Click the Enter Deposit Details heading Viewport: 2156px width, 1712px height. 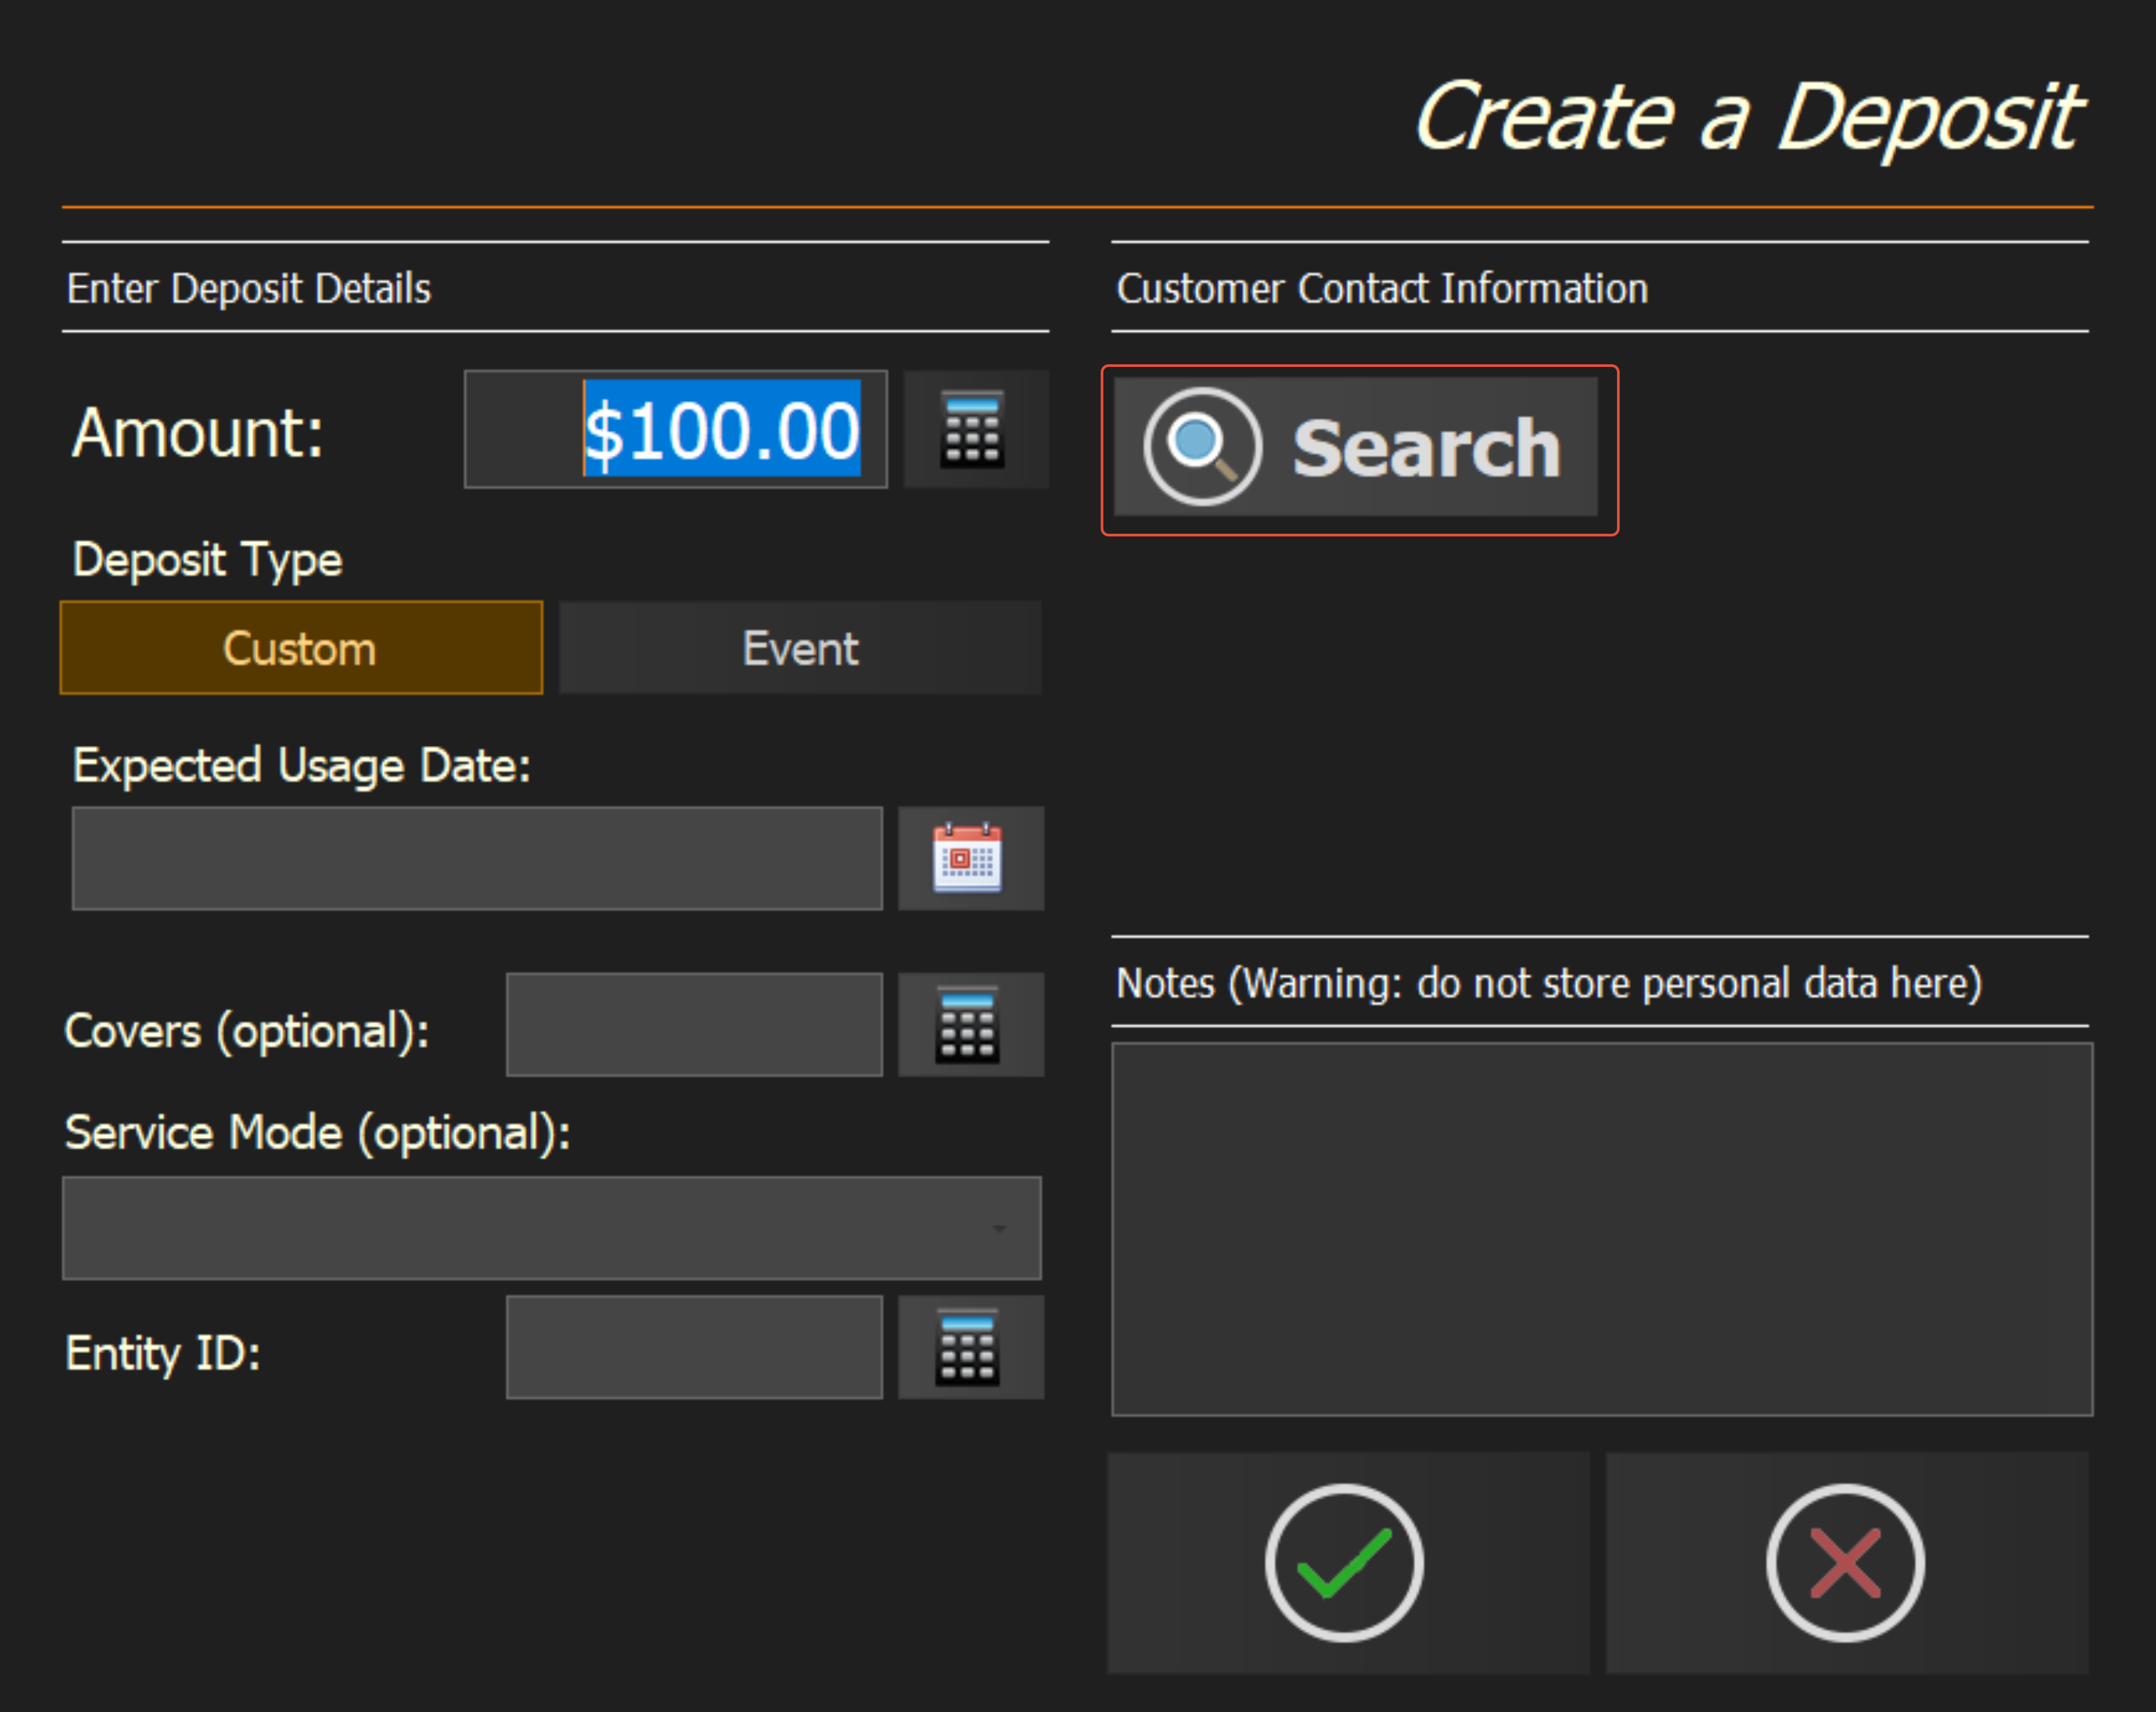[x=249, y=289]
